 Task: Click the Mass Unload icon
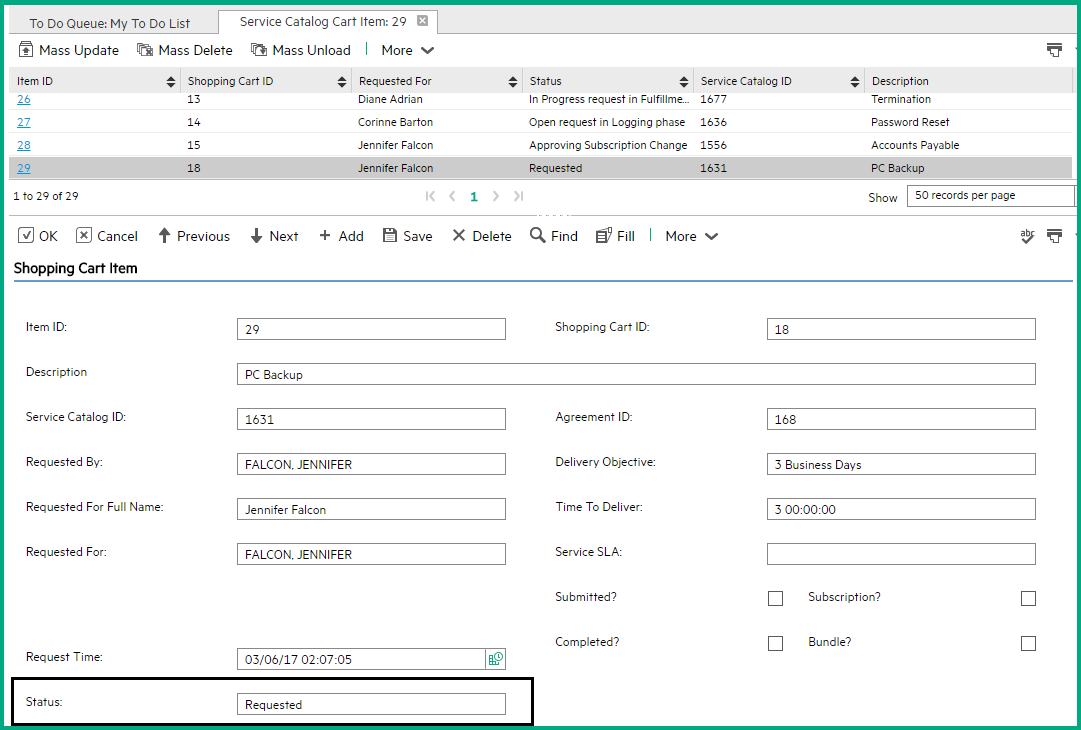tap(259, 50)
